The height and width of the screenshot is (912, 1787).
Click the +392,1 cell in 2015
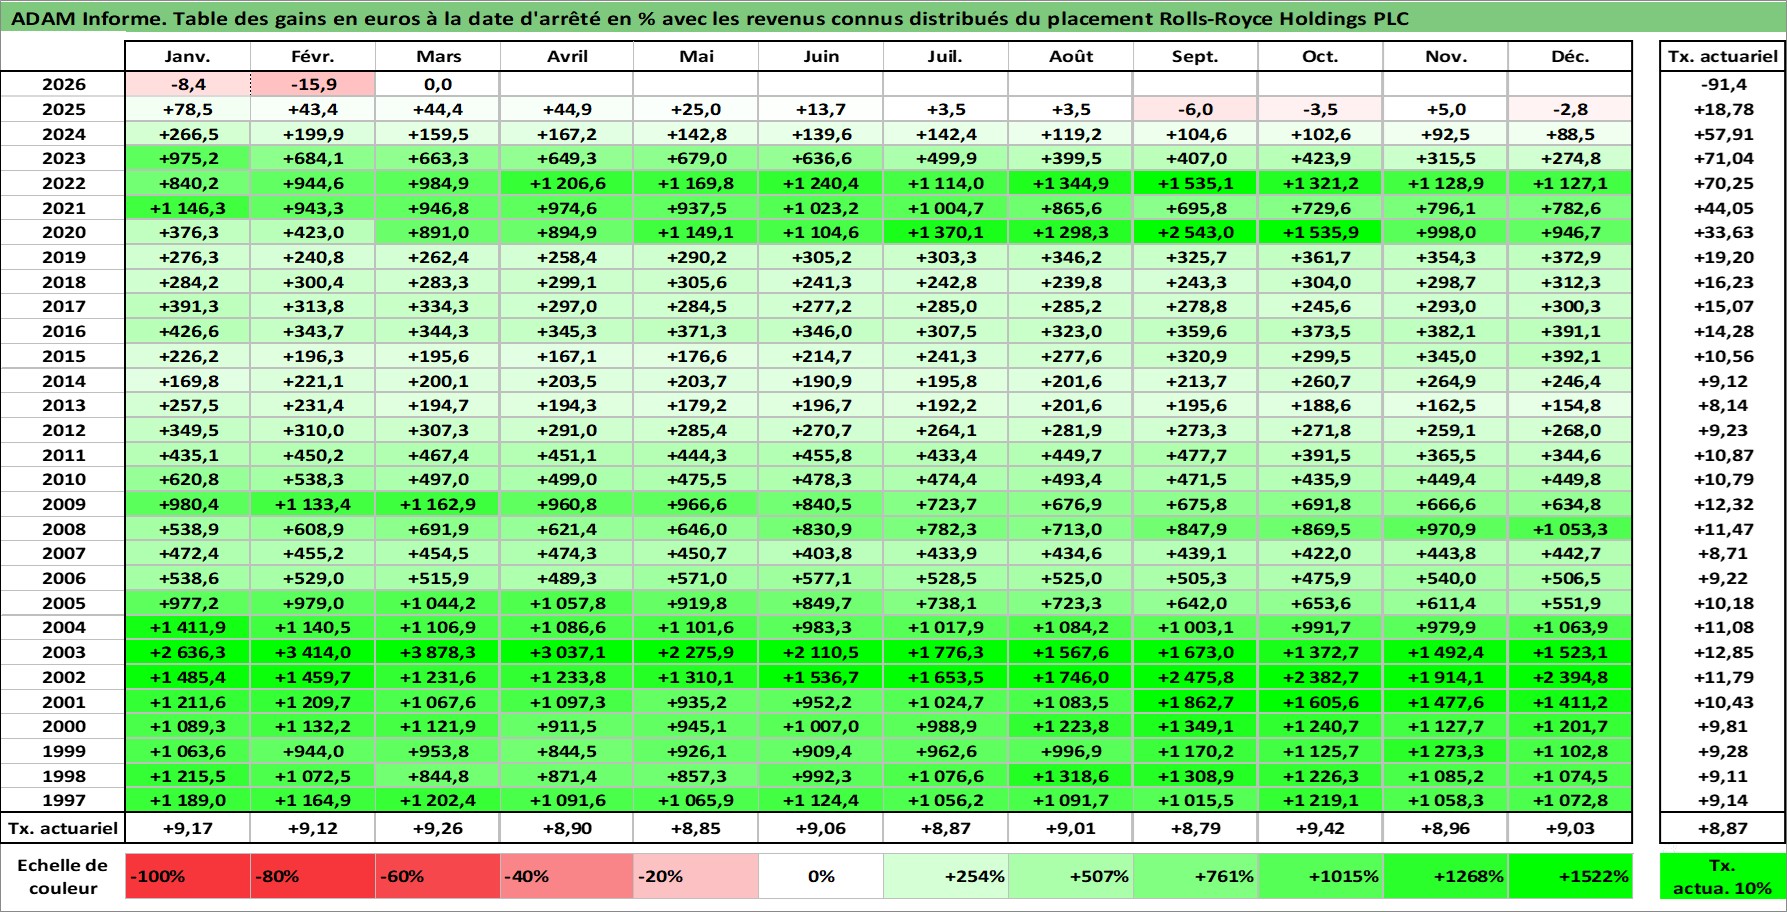(x=1570, y=356)
